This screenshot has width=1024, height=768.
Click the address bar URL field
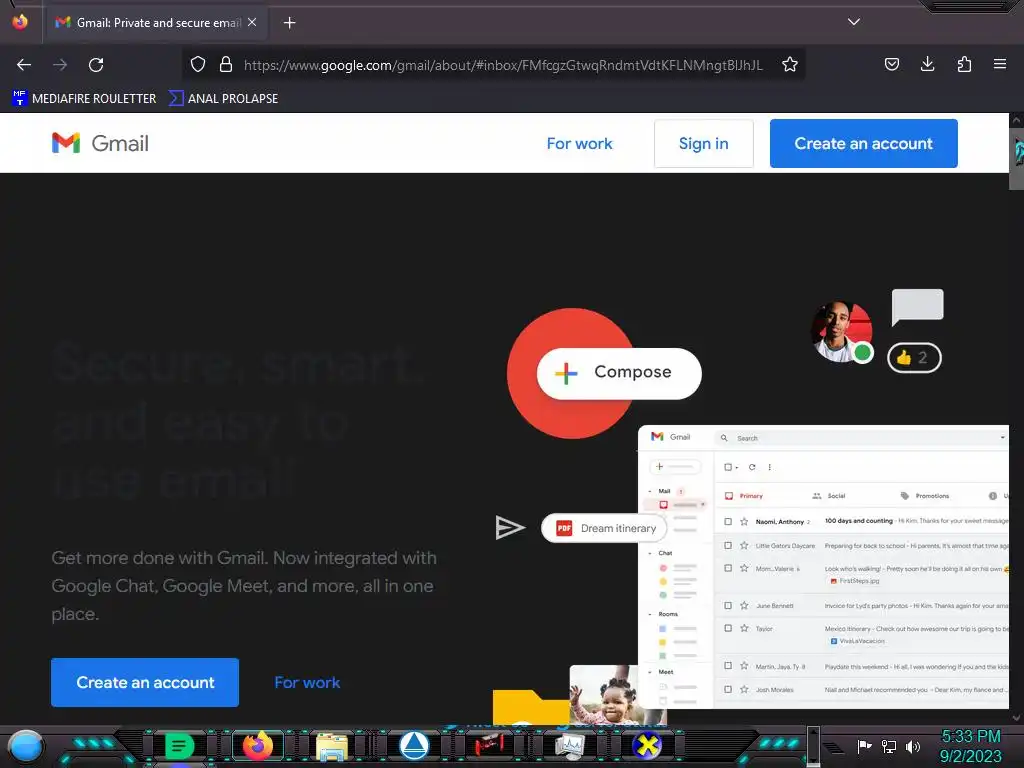click(x=503, y=65)
